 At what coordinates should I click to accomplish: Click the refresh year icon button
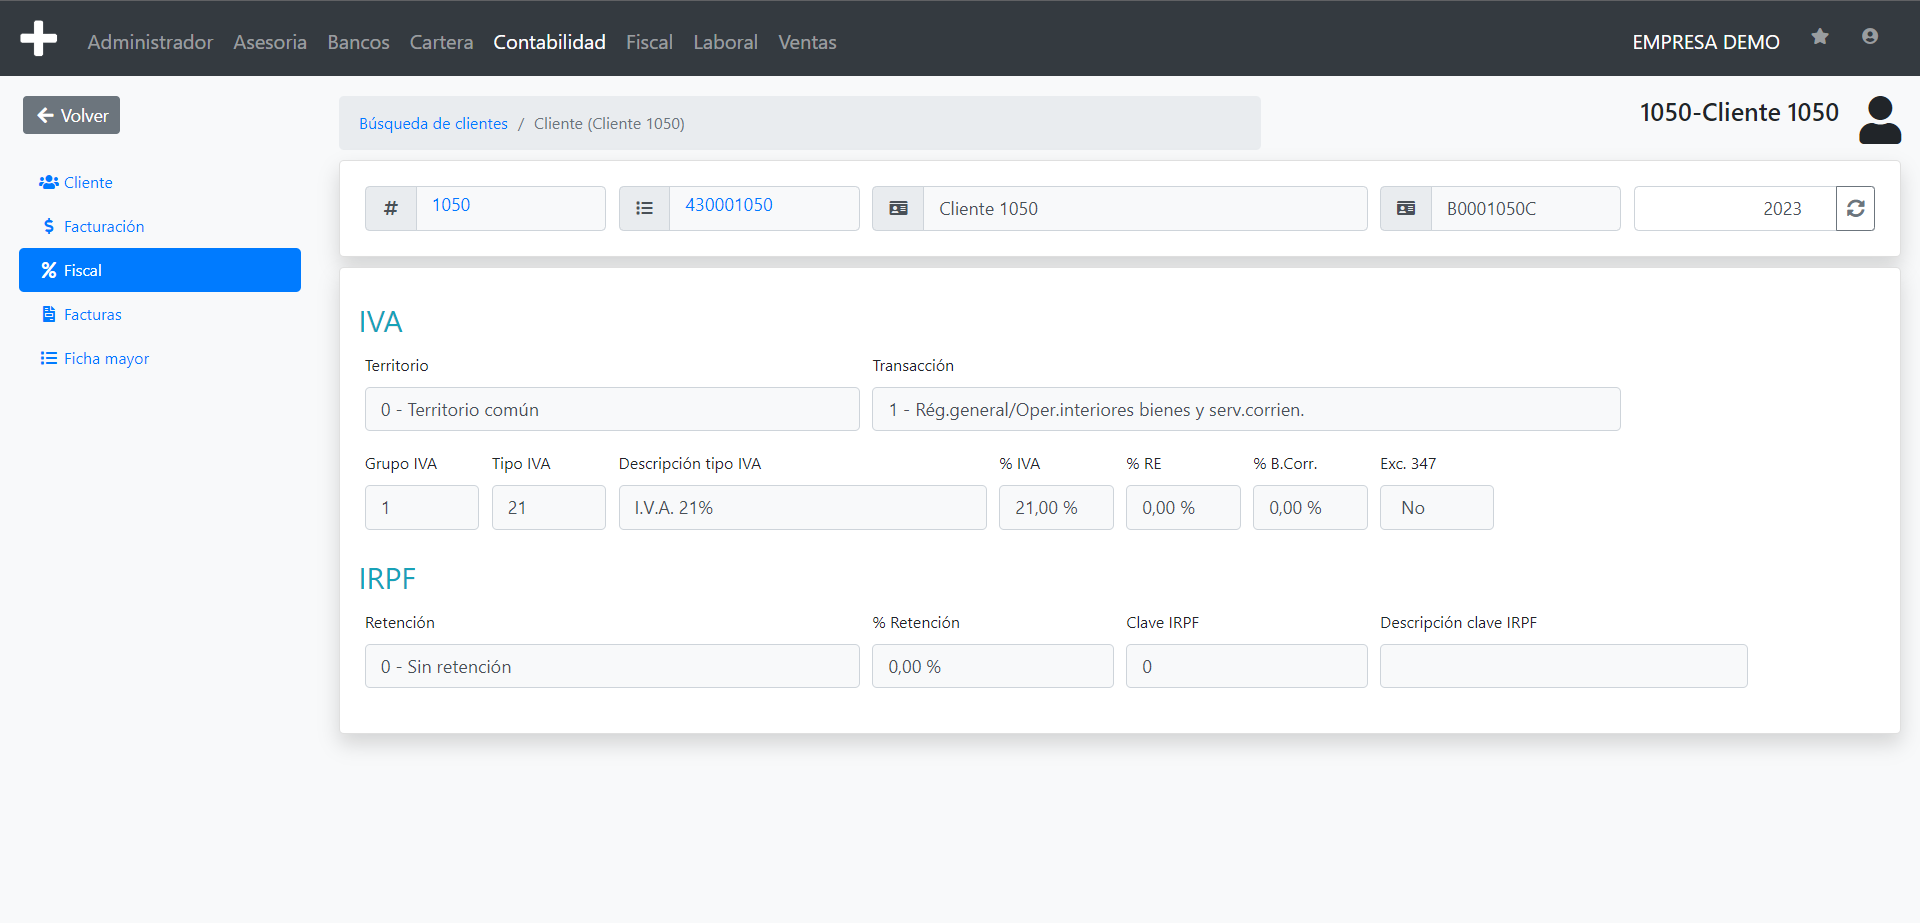tap(1855, 208)
